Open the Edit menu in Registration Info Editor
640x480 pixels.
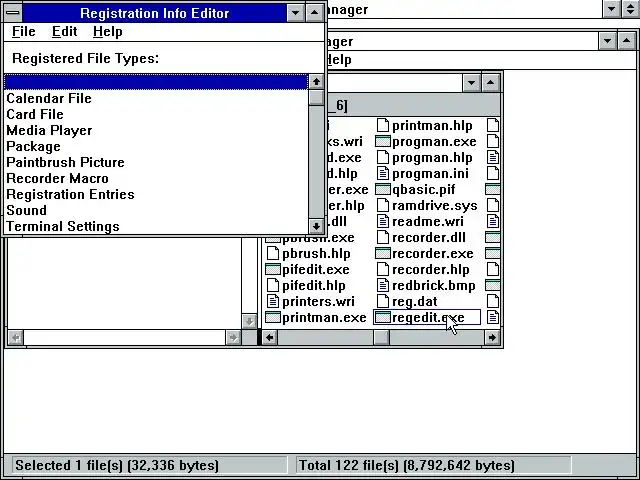[64, 31]
